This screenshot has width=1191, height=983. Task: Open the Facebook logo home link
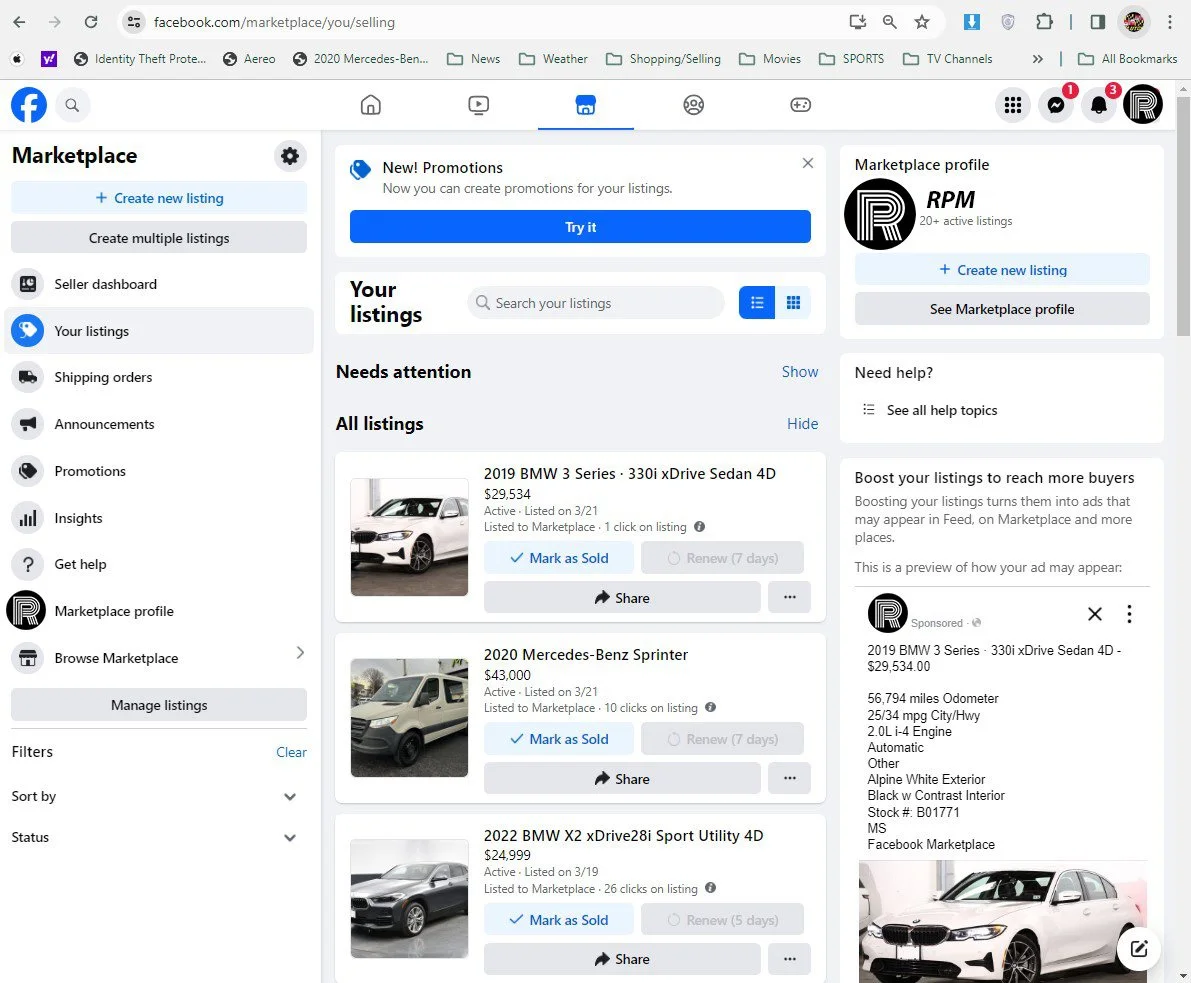tap(29, 105)
